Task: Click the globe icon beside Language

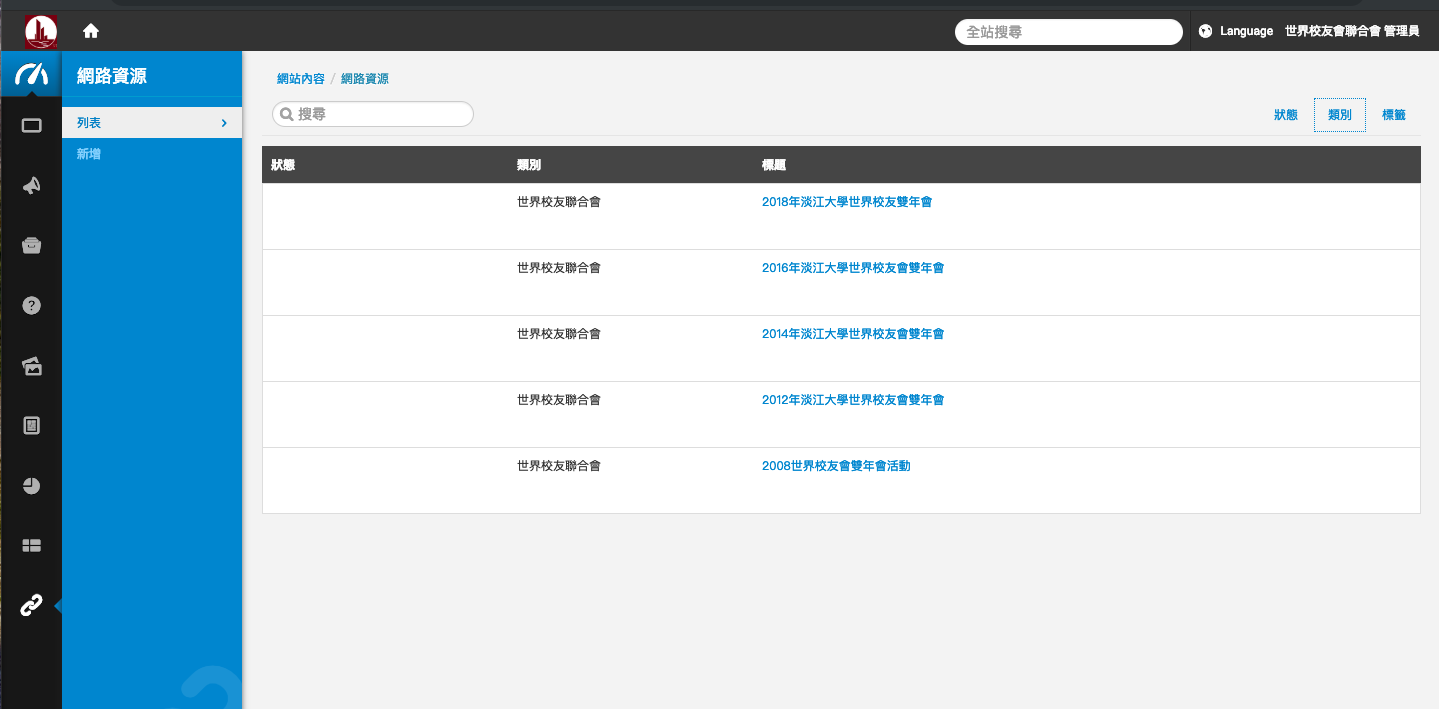Action: click(x=1205, y=31)
